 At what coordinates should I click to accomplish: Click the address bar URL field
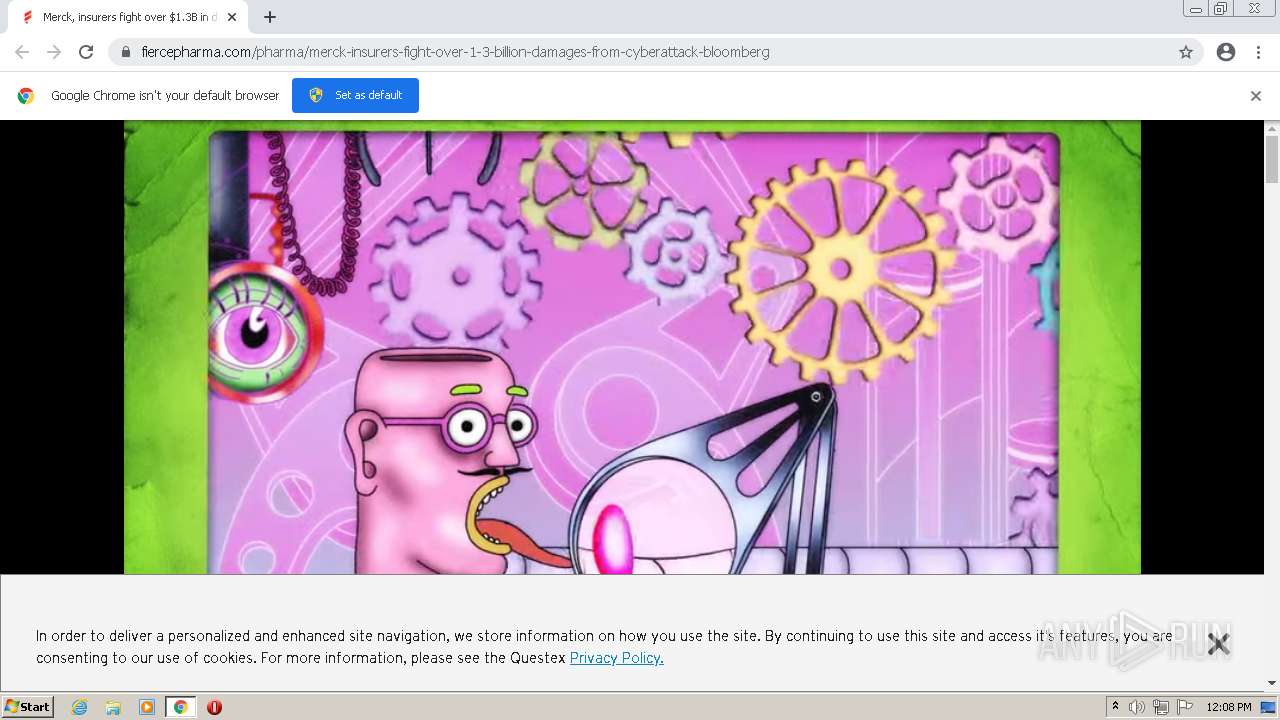(x=655, y=52)
